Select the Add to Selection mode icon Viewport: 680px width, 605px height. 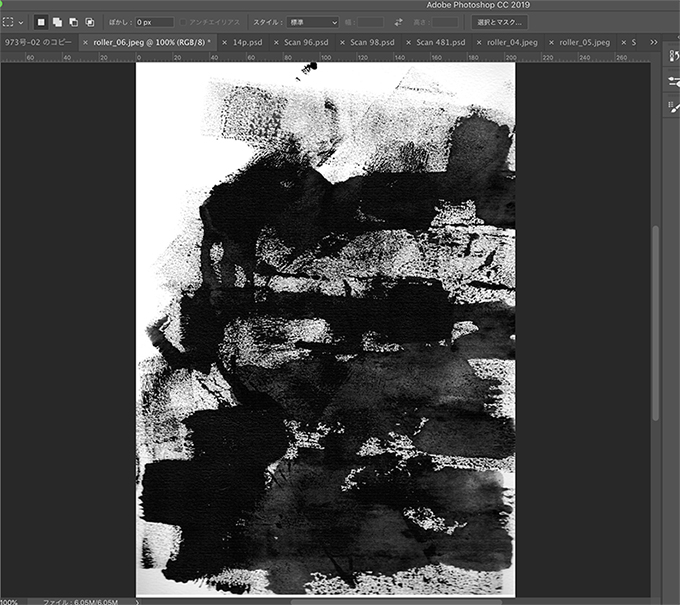click(57, 21)
